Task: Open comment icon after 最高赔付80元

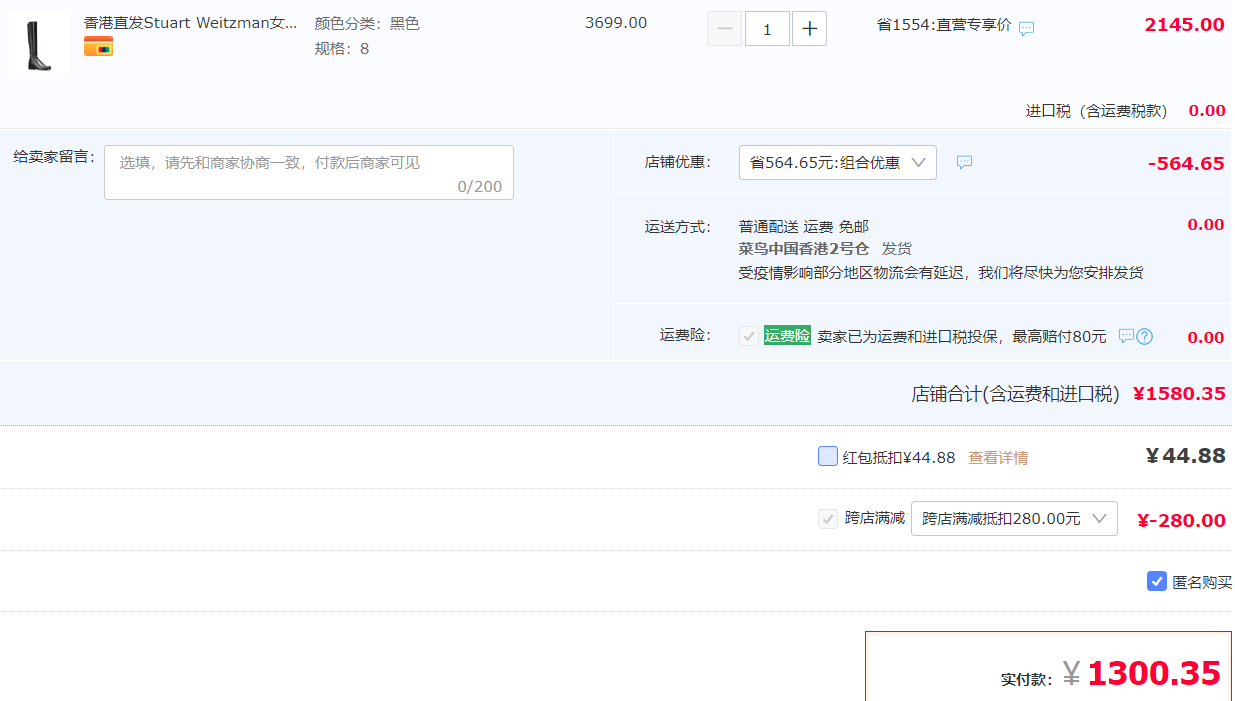Action: [1126, 336]
